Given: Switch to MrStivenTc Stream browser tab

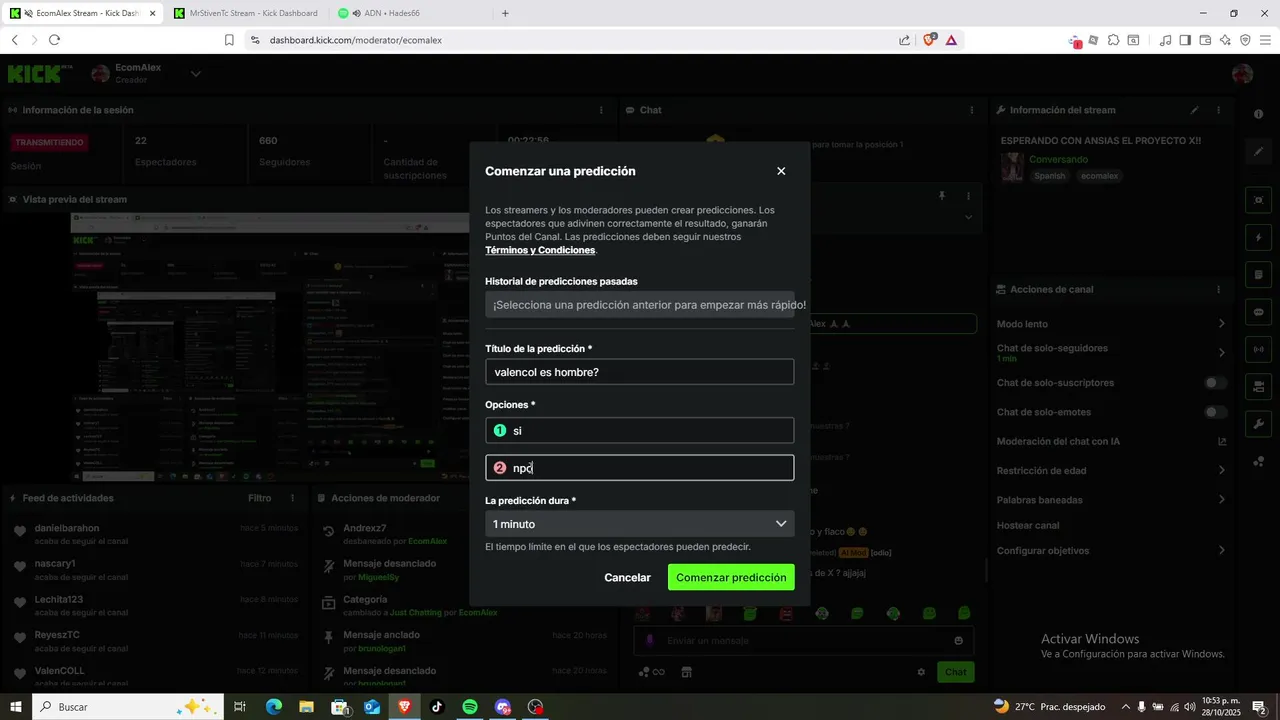Looking at the screenshot, I should click(245, 13).
